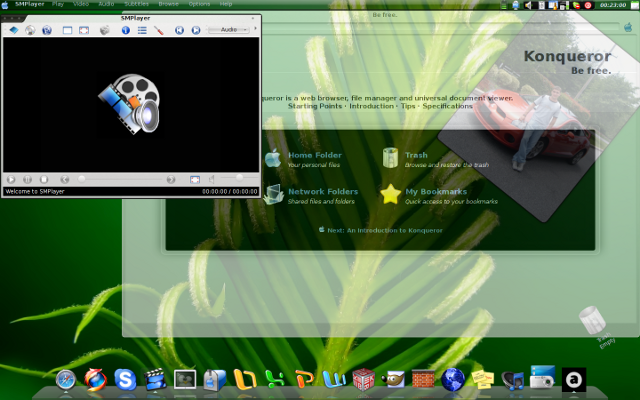The image size is (640, 400).
Task: Click the Stop button in SMPlayer controls
Action: click(x=44, y=179)
